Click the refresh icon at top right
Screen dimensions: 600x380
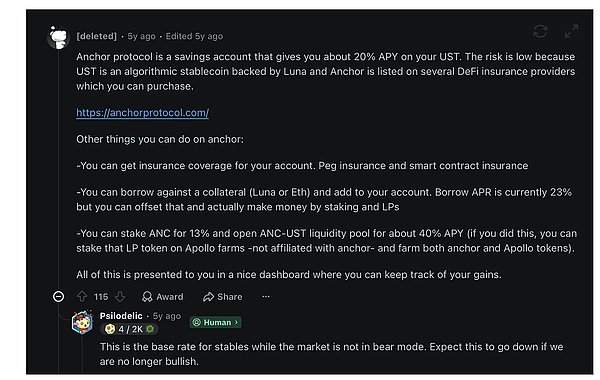coord(540,31)
